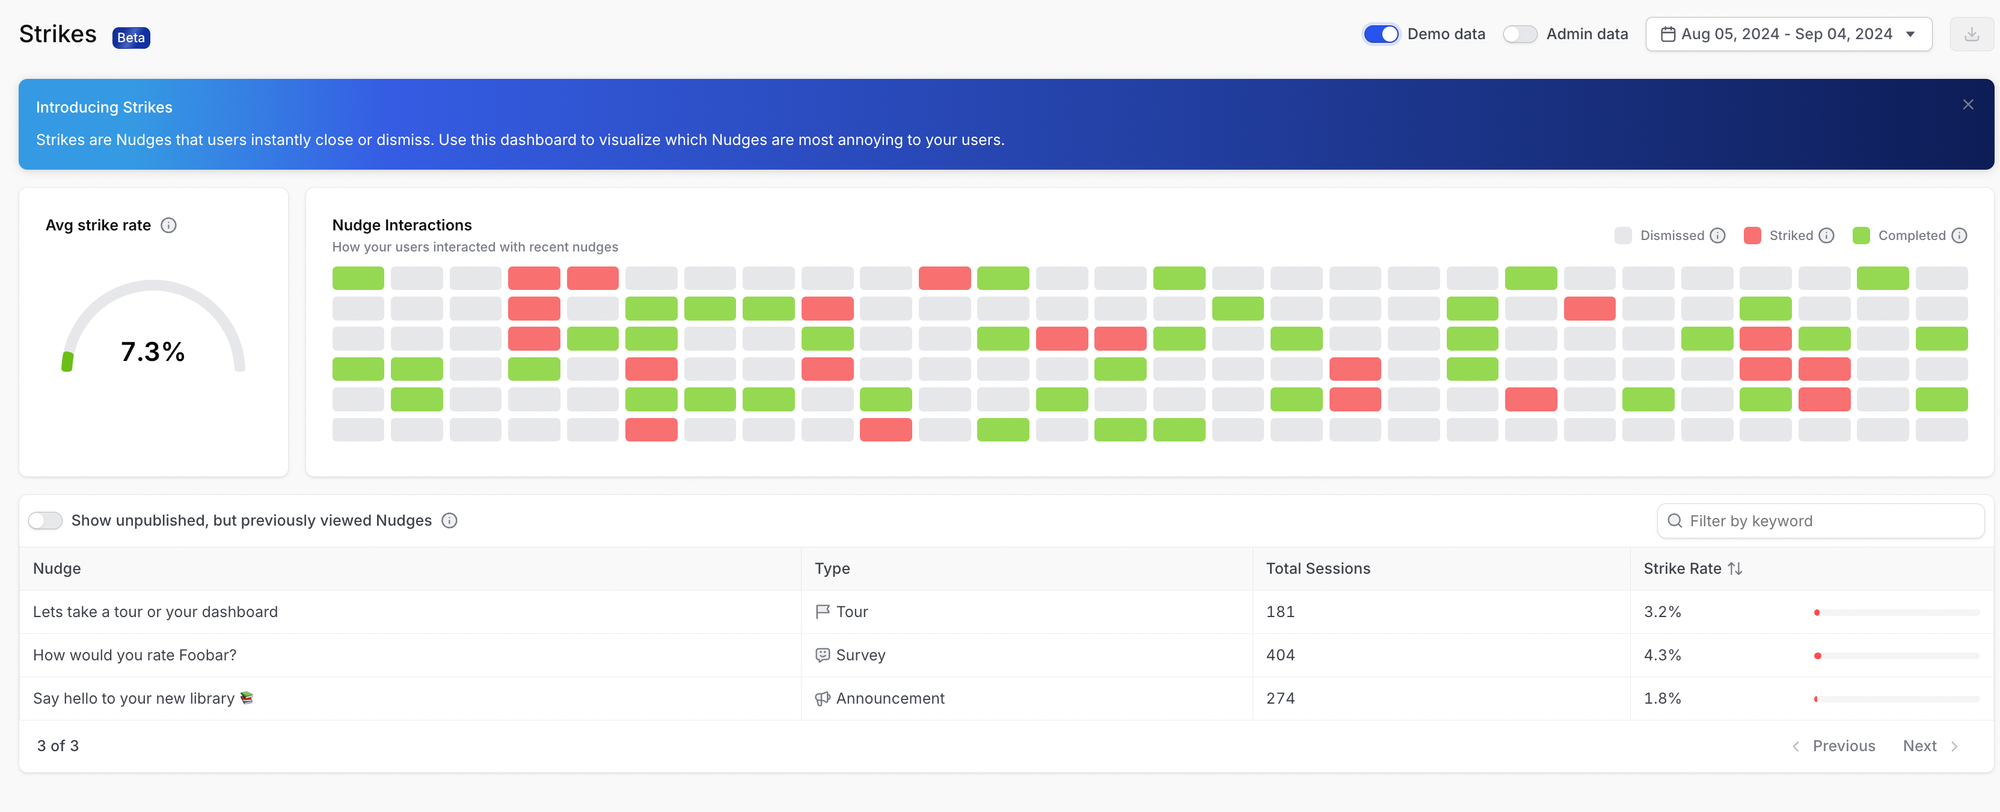The image size is (2000, 812).
Task: Click the 4.3% strike rate bar
Action: 1897,655
